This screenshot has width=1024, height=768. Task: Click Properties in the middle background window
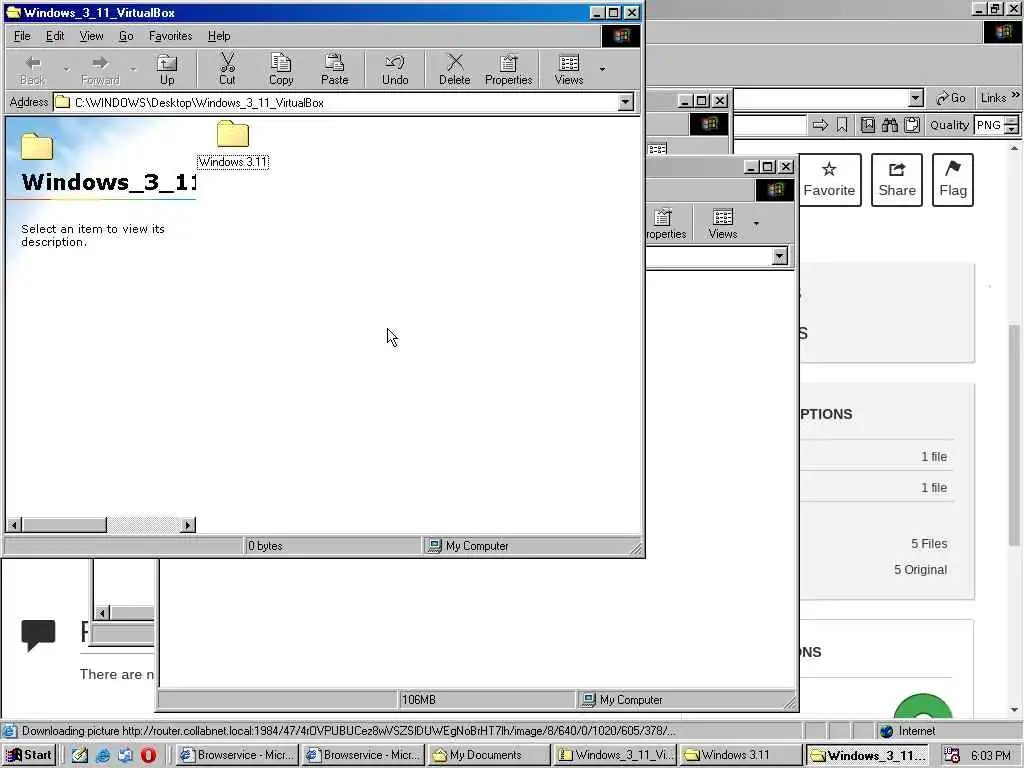tap(665, 223)
